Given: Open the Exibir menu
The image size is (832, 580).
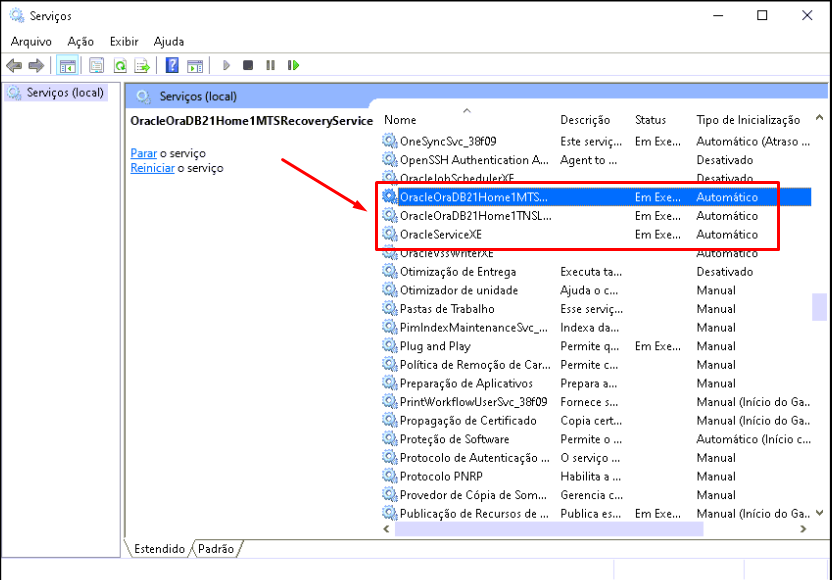Looking at the screenshot, I should tap(124, 41).
